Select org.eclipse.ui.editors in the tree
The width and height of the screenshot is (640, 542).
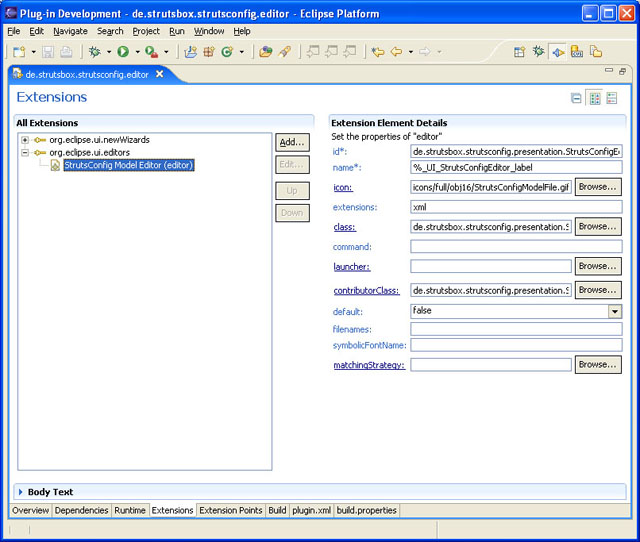89,153
